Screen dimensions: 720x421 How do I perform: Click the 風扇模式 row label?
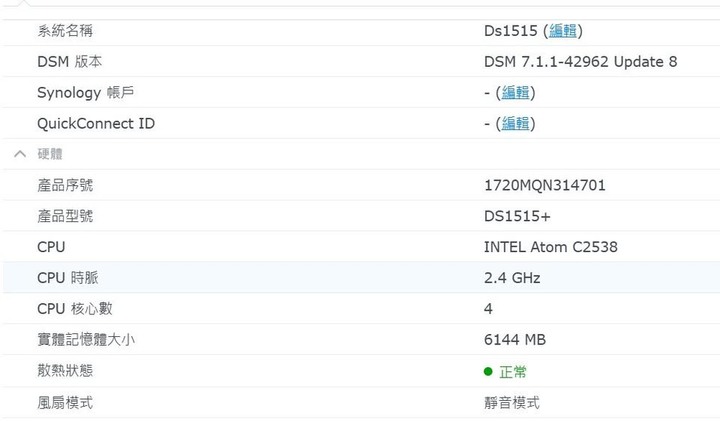(x=65, y=403)
